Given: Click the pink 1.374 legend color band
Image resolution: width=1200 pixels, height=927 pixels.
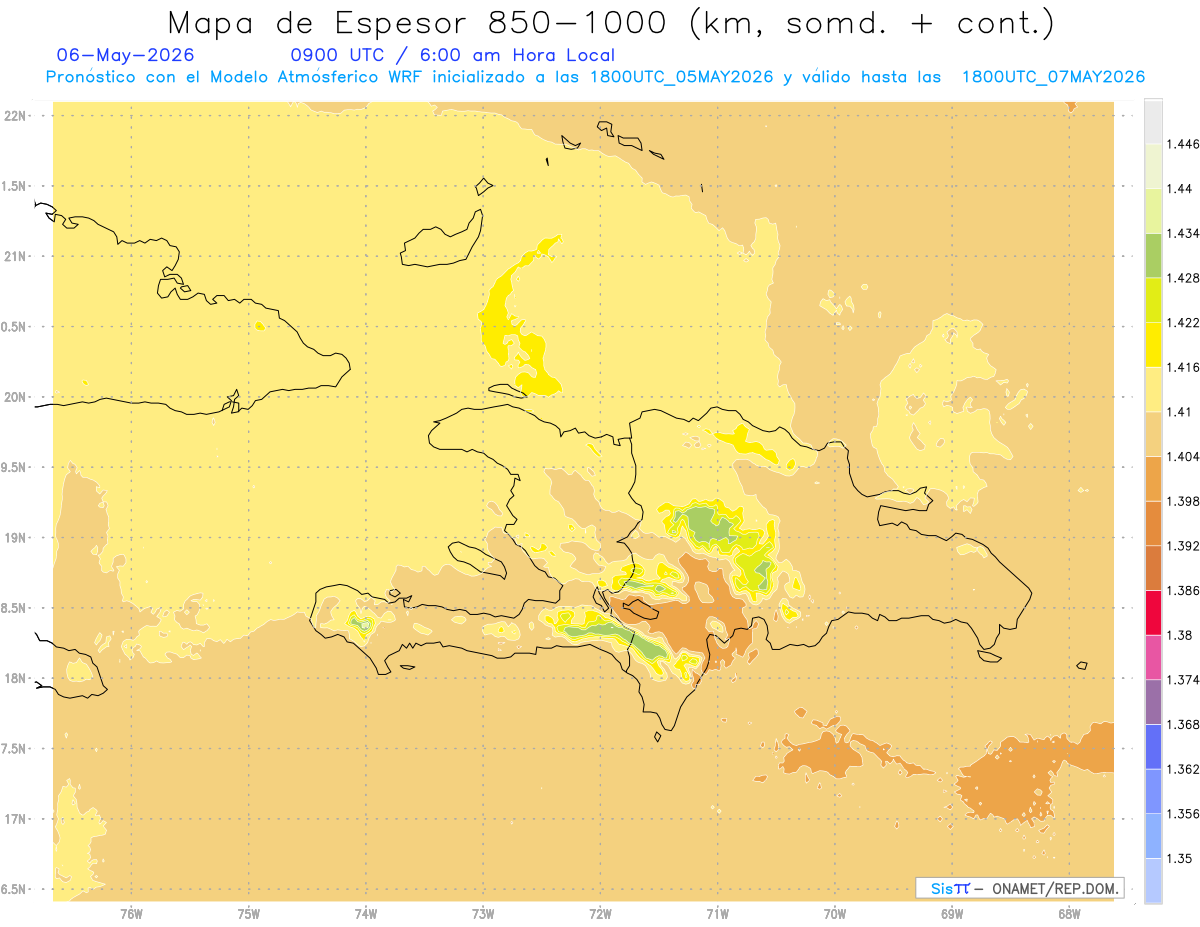Looking at the screenshot, I should pos(1153,657).
